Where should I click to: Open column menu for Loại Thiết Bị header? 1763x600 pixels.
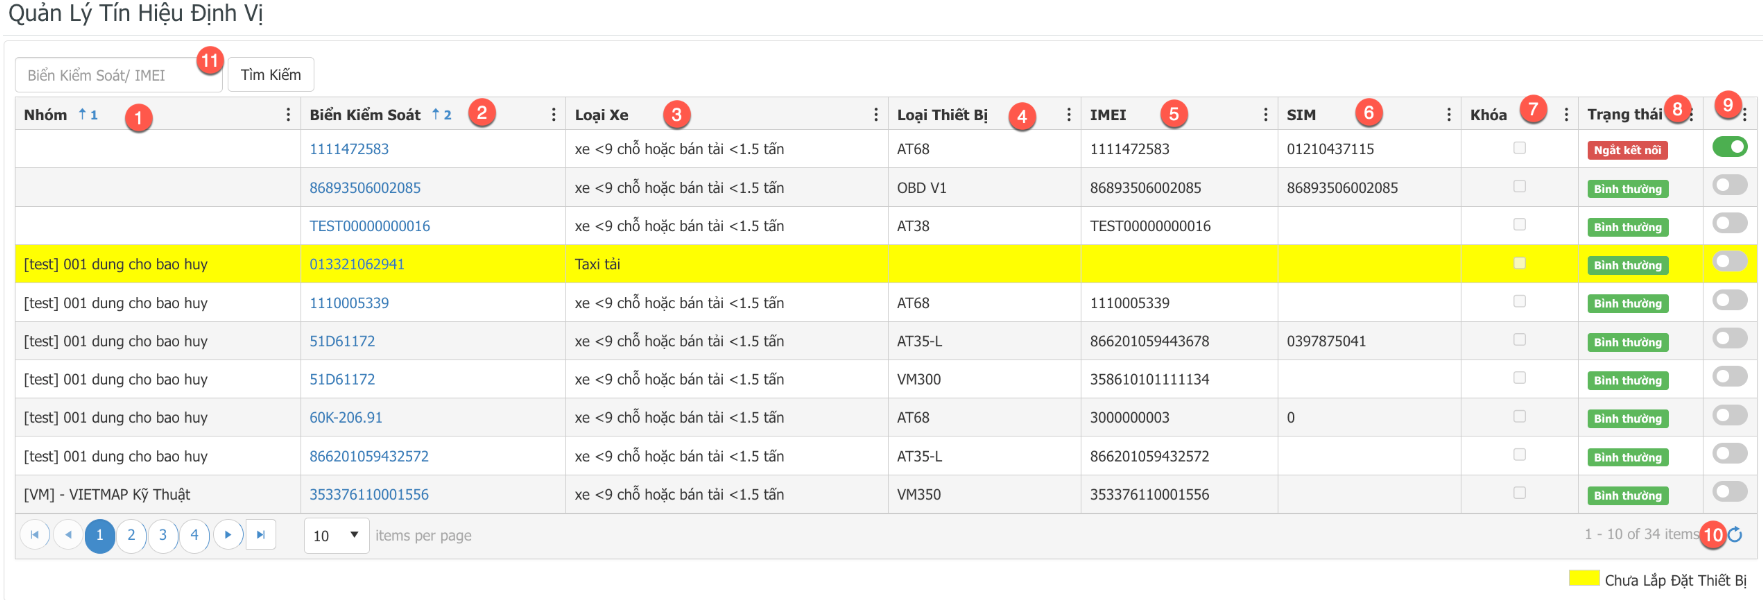[1069, 115]
